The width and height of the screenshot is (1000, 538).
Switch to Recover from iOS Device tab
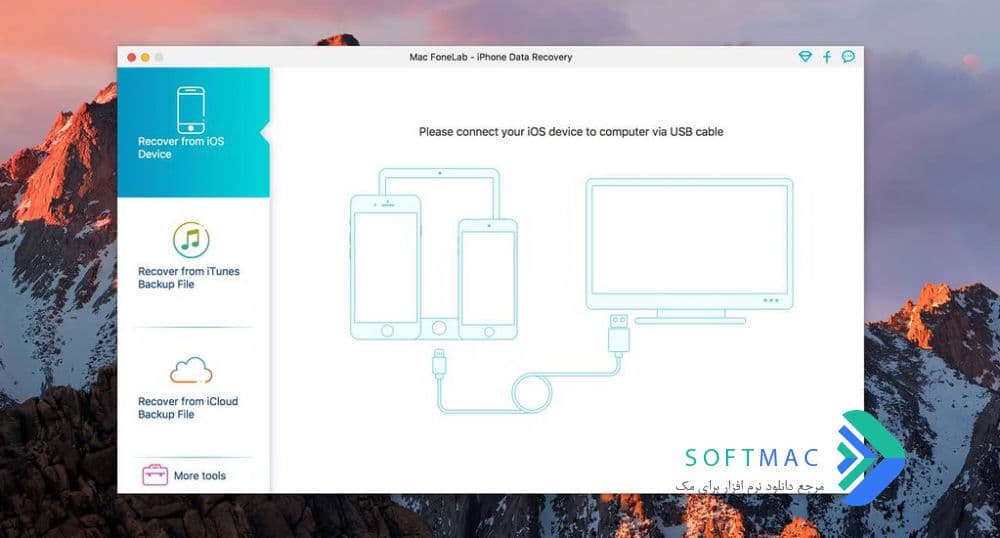pyautogui.click(x=193, y=132)
